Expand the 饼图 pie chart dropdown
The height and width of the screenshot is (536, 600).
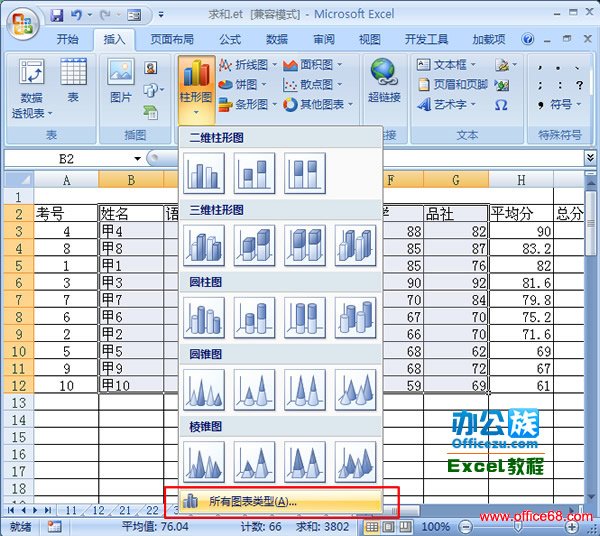242,84
